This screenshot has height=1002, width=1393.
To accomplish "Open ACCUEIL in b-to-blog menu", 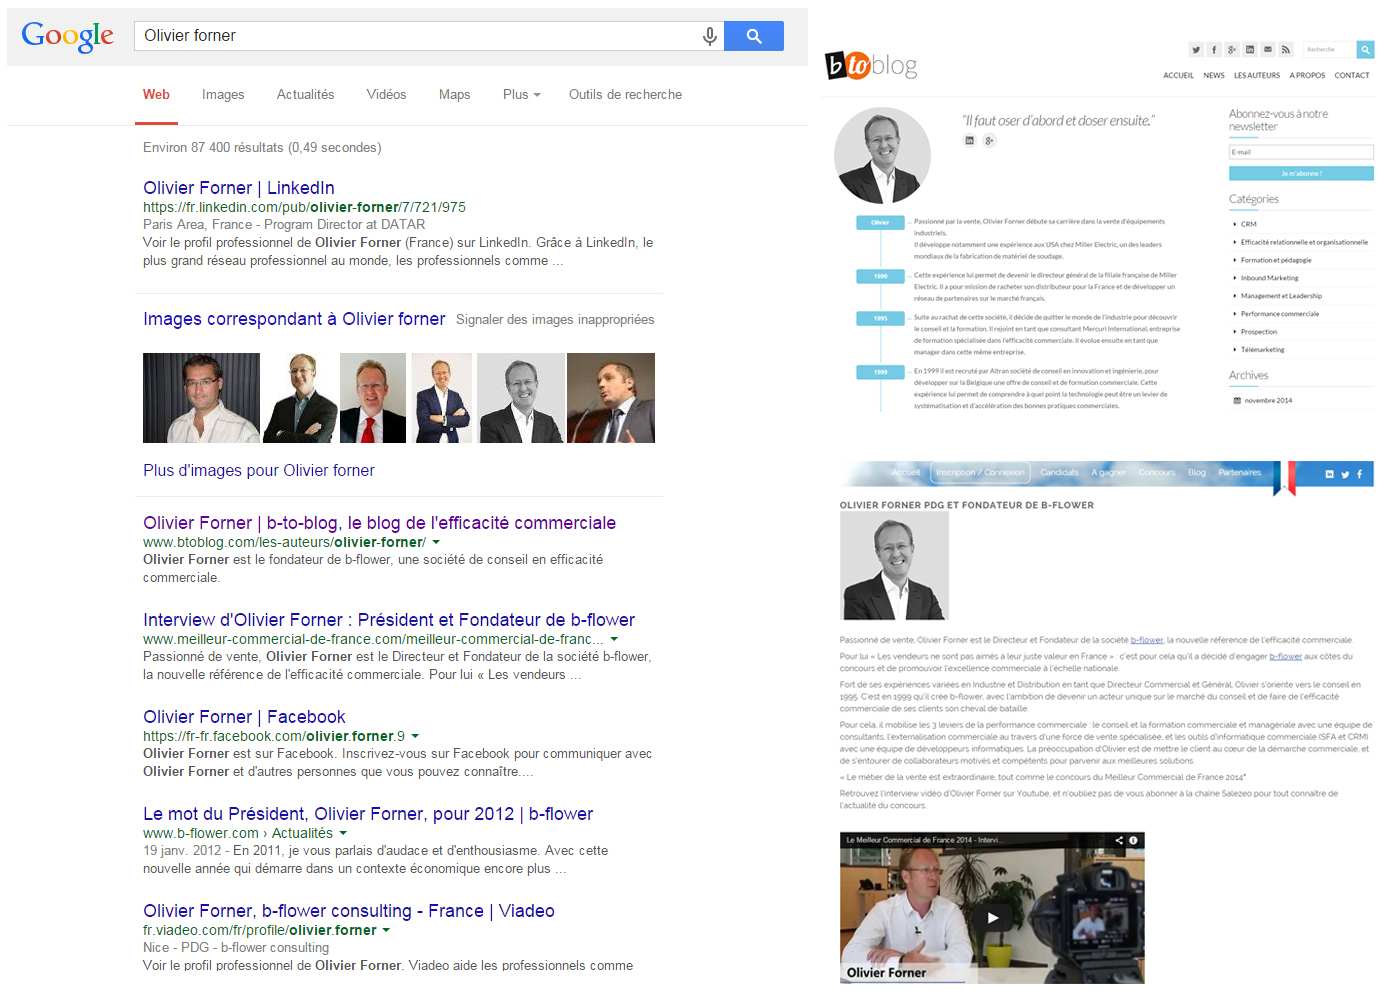I will click(1178, 75).
